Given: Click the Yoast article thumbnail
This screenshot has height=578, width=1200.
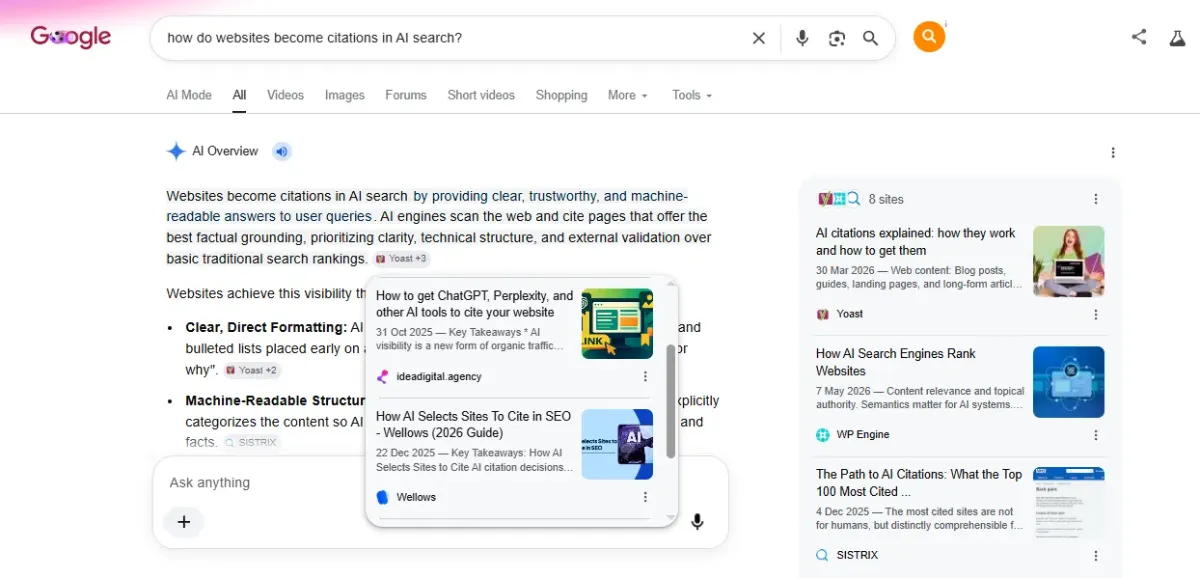Looking at the screenshot, I should pyautogui.click(x=1068, y=261).
